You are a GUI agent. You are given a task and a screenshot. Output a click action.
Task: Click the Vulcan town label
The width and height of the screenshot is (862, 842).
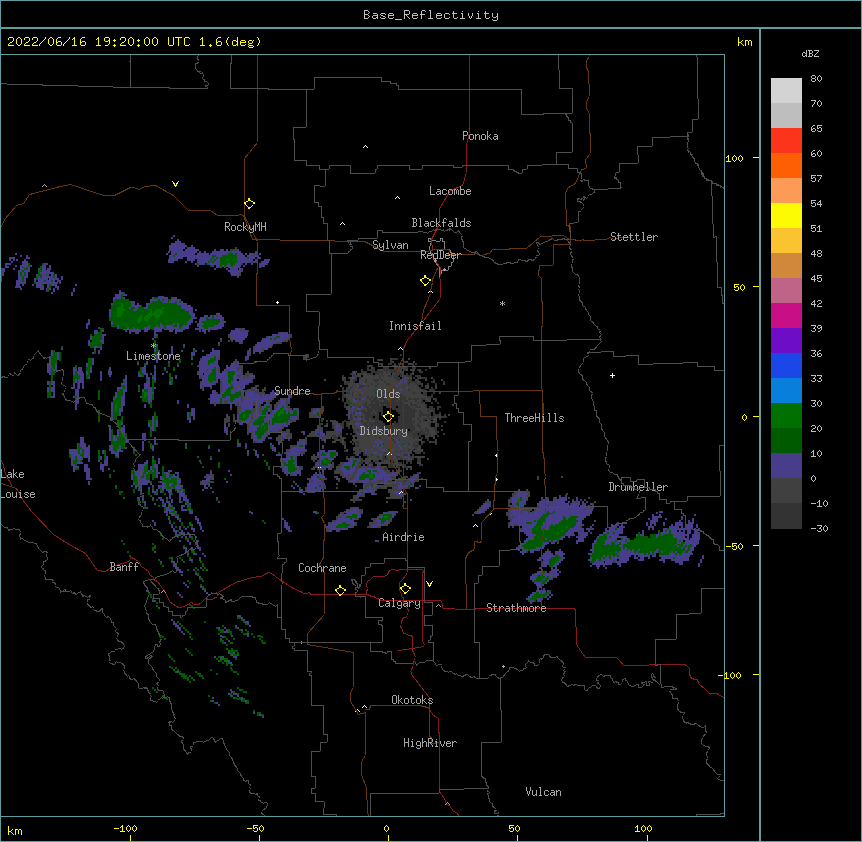click(543, 792)
